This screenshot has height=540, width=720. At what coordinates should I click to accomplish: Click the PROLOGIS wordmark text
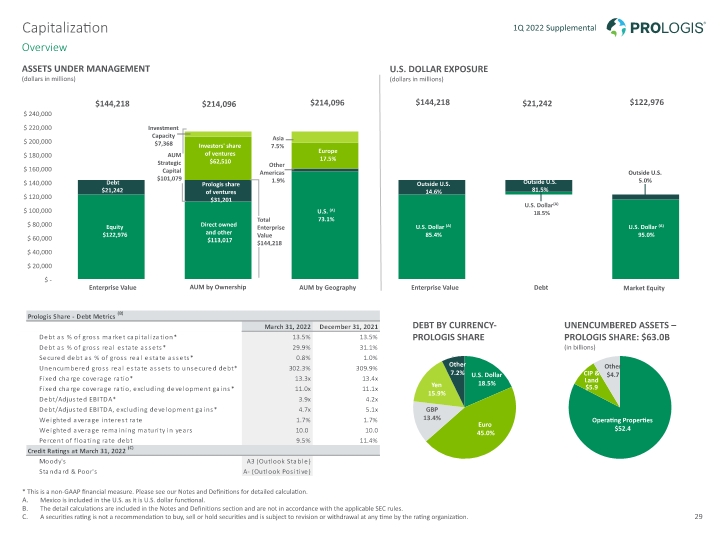(x=667, y=28)
